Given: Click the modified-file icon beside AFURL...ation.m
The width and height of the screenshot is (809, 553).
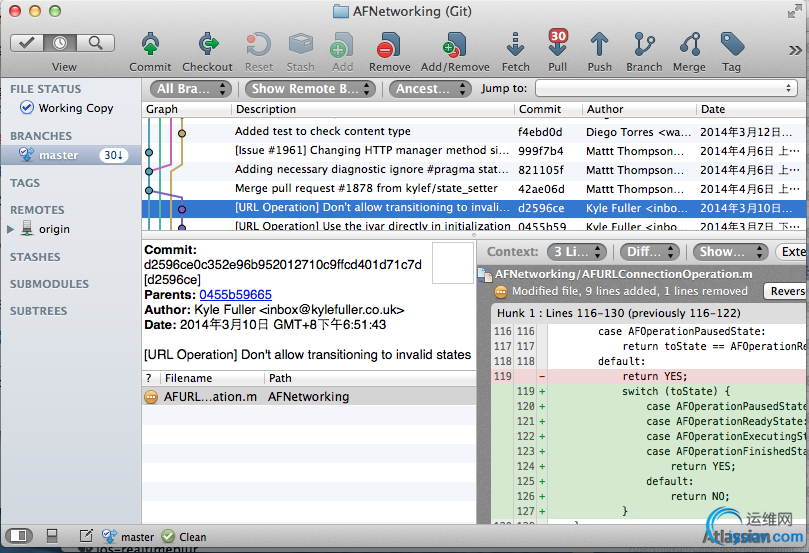Looking at the screenshot, I should 151,397.
